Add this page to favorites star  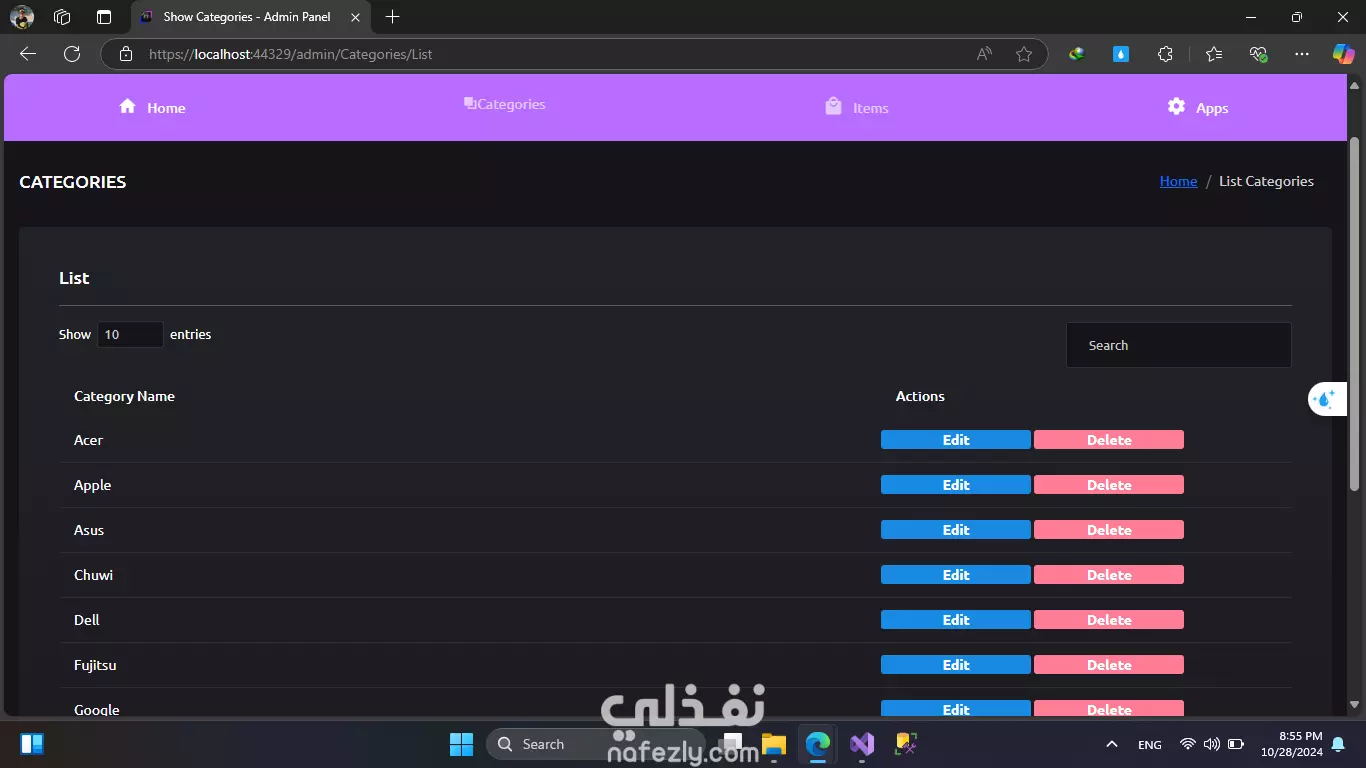point(1024,54)
